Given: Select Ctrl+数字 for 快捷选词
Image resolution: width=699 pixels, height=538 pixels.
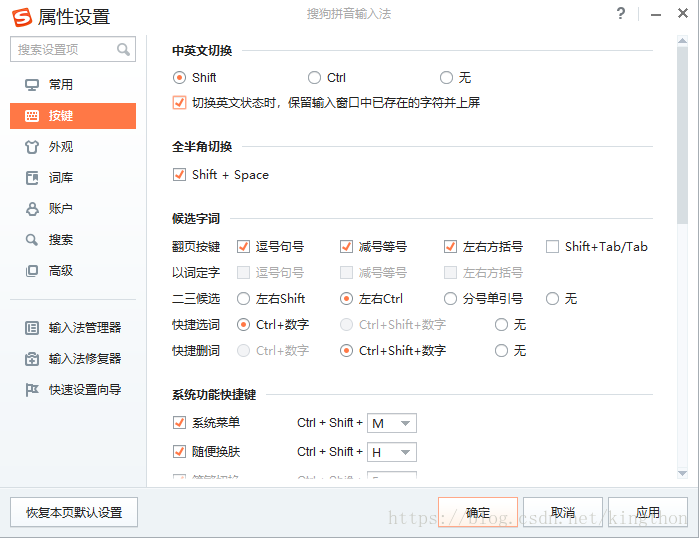Looking at the screenshot, I should coord(243,324).
